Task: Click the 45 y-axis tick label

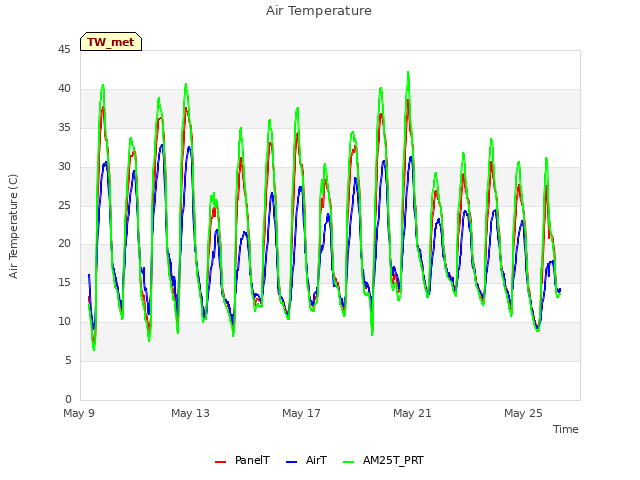Action: click(x=64, y=50)
